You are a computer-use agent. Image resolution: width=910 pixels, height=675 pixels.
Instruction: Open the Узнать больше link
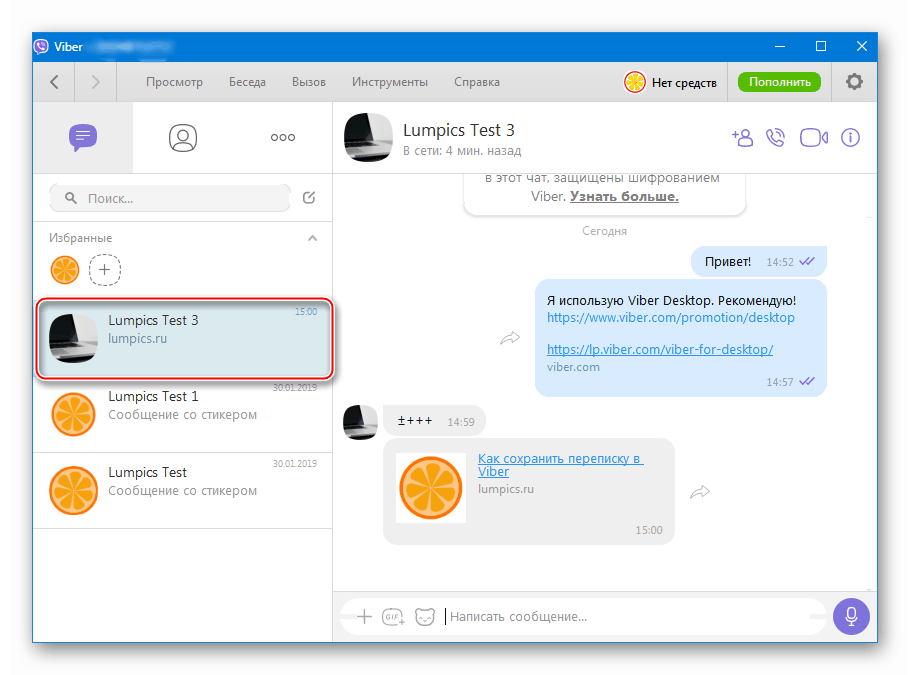[x=624, y=196]
